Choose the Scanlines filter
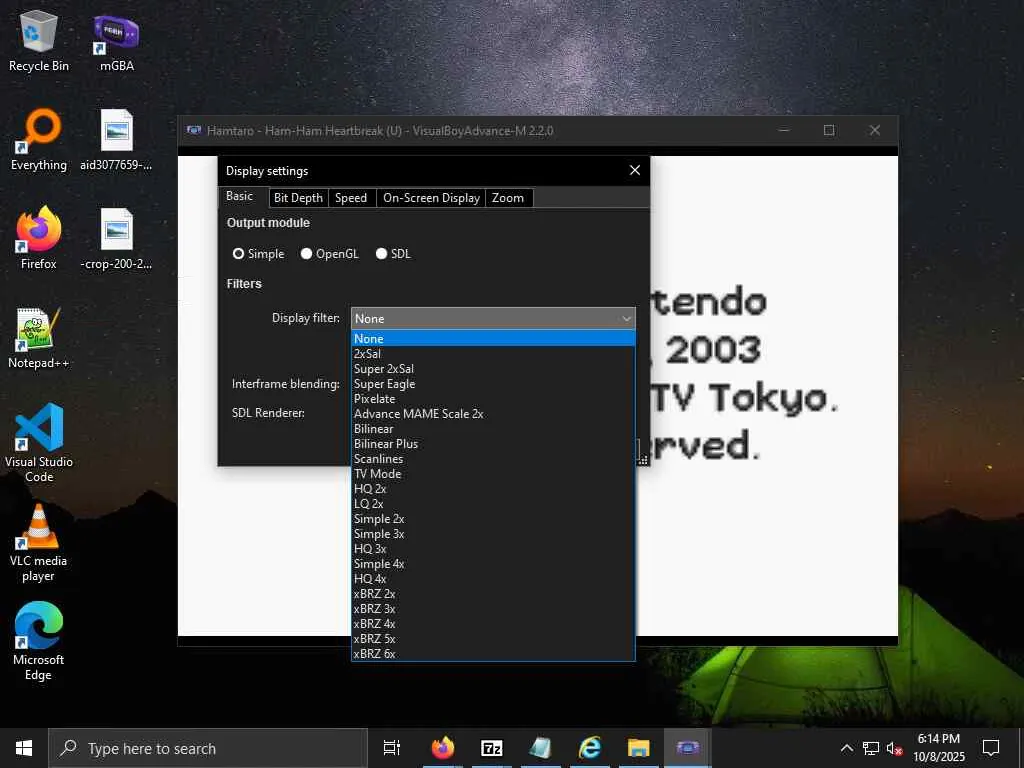Screen dimensions: 1024x768 click(x=493, y=458)
